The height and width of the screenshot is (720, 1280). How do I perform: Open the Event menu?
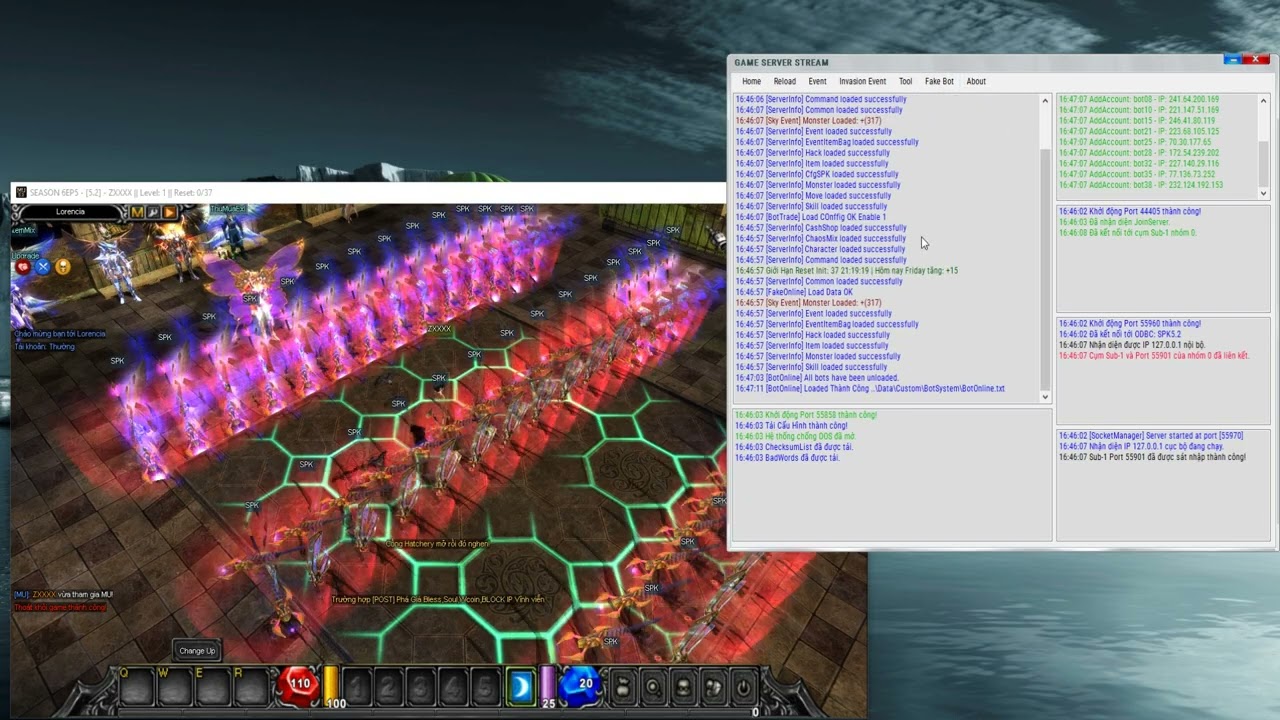[x=817, y=82]
